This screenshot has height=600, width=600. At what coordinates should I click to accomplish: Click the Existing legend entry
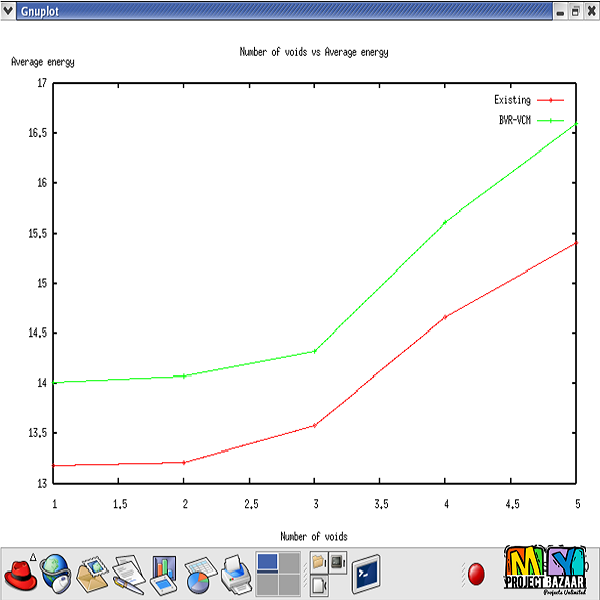[x=512, y=100]
